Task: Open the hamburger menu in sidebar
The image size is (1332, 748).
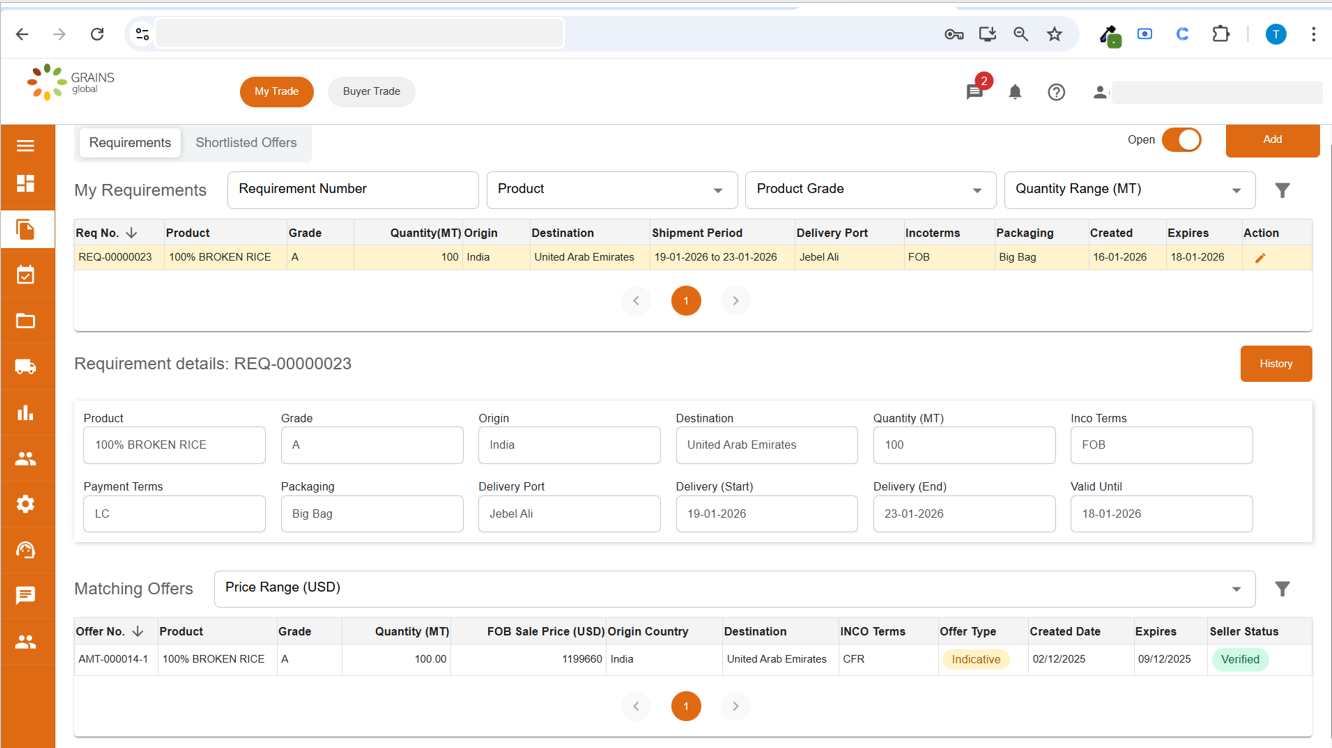Action: click(x=26, y=146)
